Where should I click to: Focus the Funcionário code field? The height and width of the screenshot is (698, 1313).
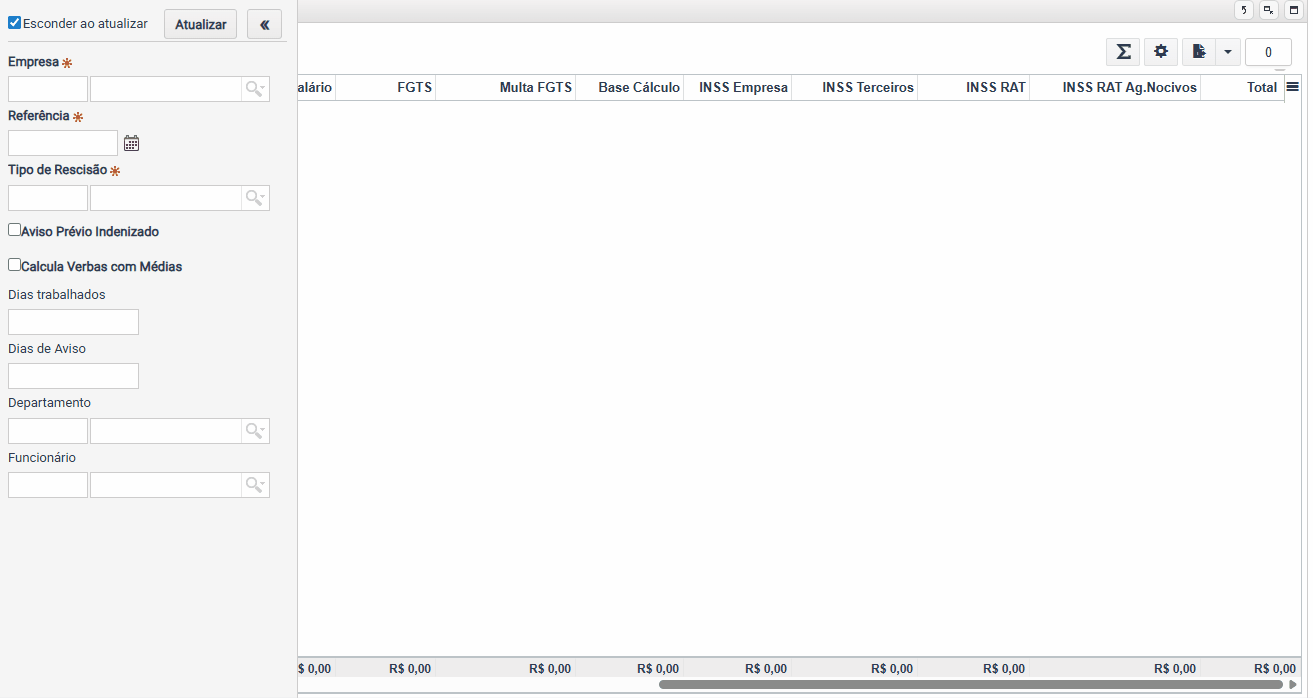tap(48, 485)
